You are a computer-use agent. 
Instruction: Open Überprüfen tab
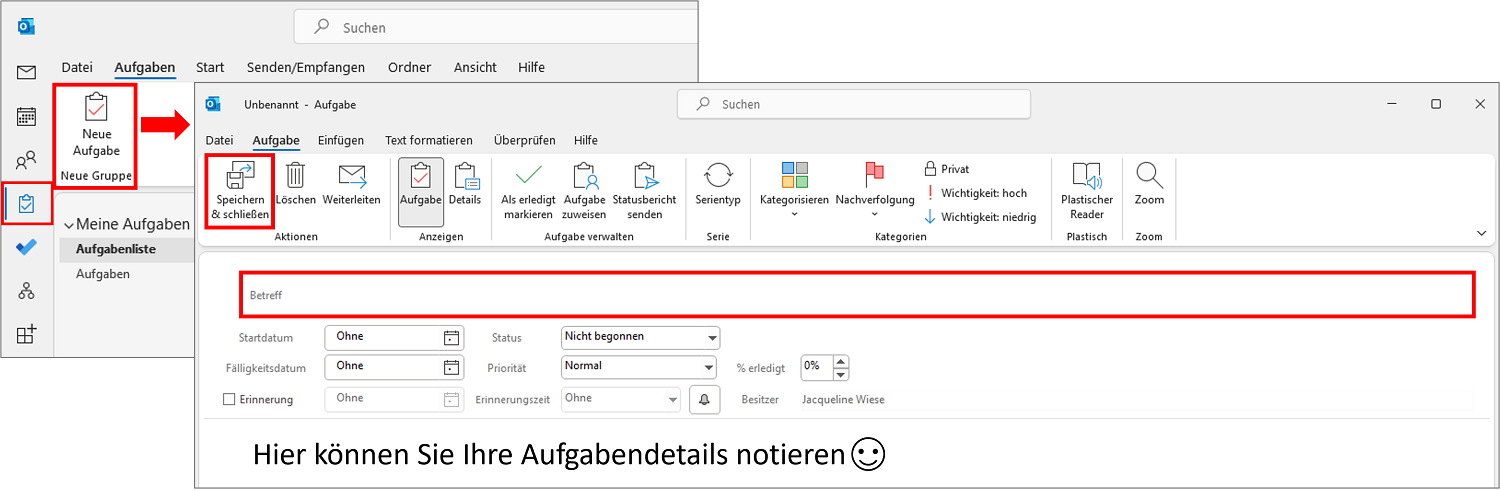tap(524, 140)
